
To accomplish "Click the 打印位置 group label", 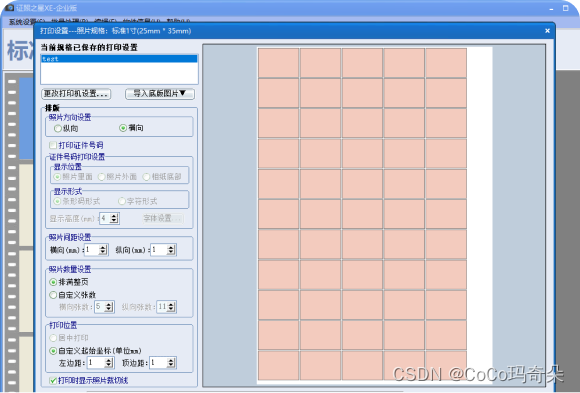I will [x=63, y=325].
